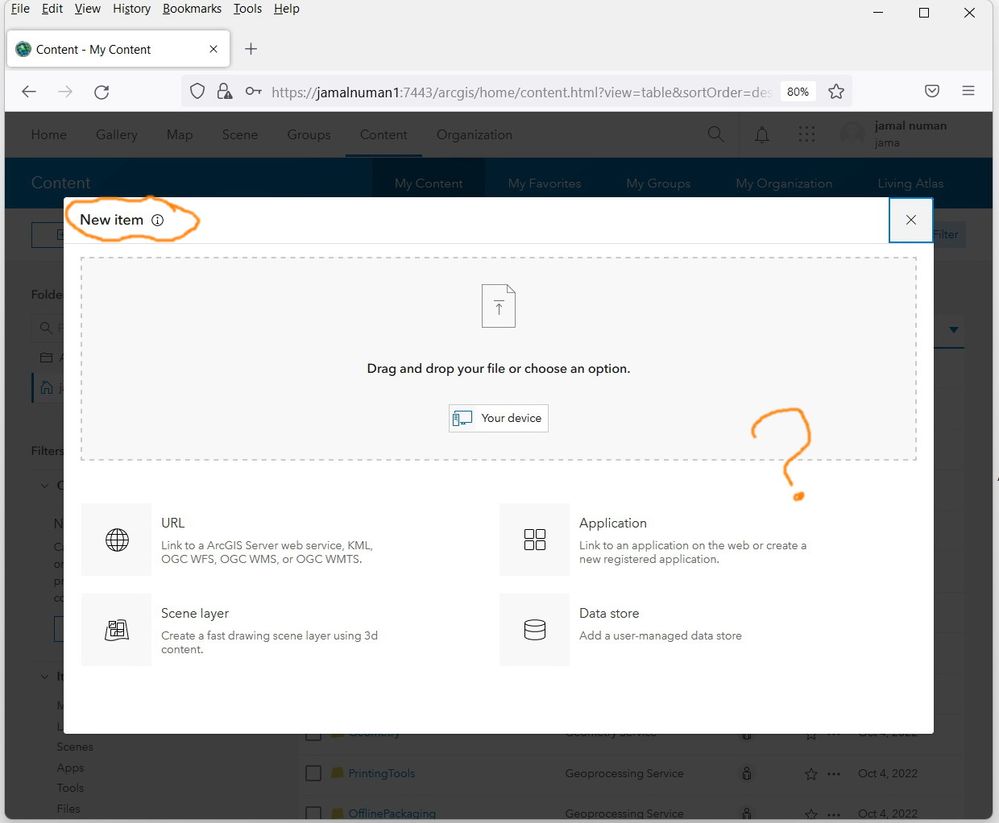Open the Help menu
Viewport: 999px width, 823px height.
[x=286, y=9]
